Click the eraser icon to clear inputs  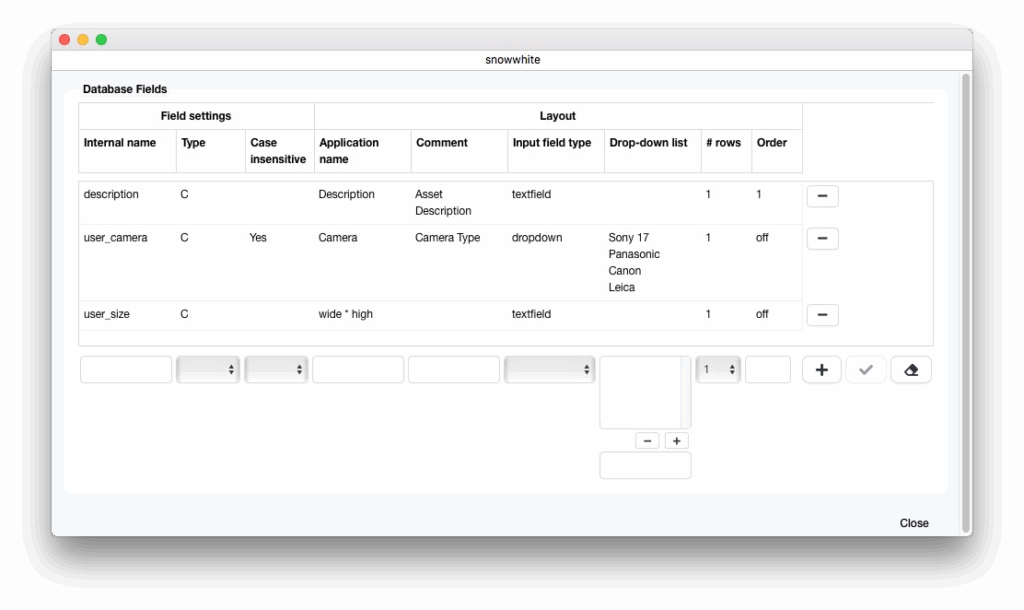[910, 370]
